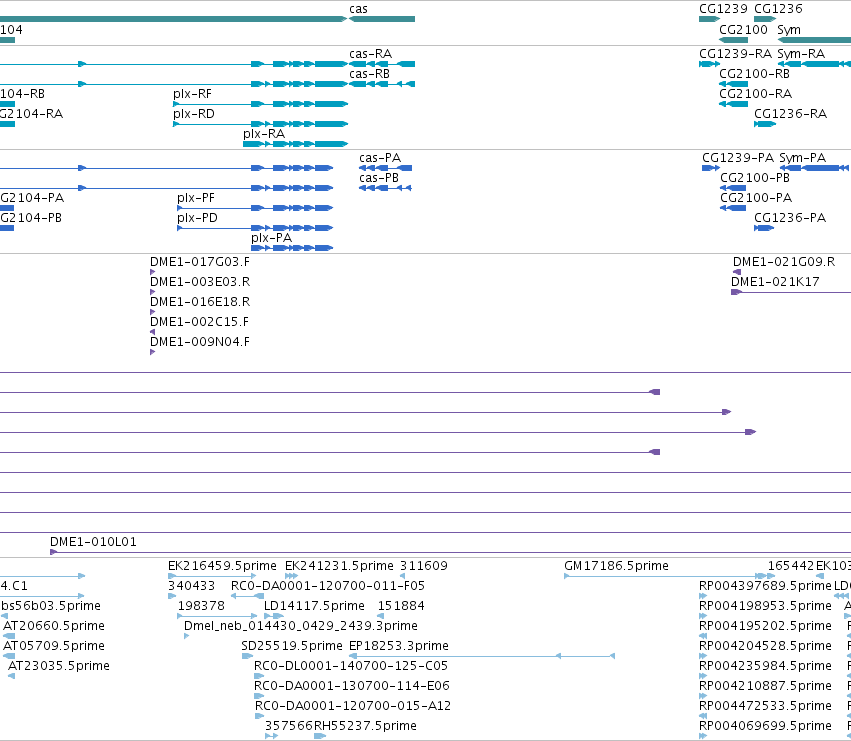This screenshot has width=851, height=741.
Task: Select the CG2100 gene label
Action: 744,30
